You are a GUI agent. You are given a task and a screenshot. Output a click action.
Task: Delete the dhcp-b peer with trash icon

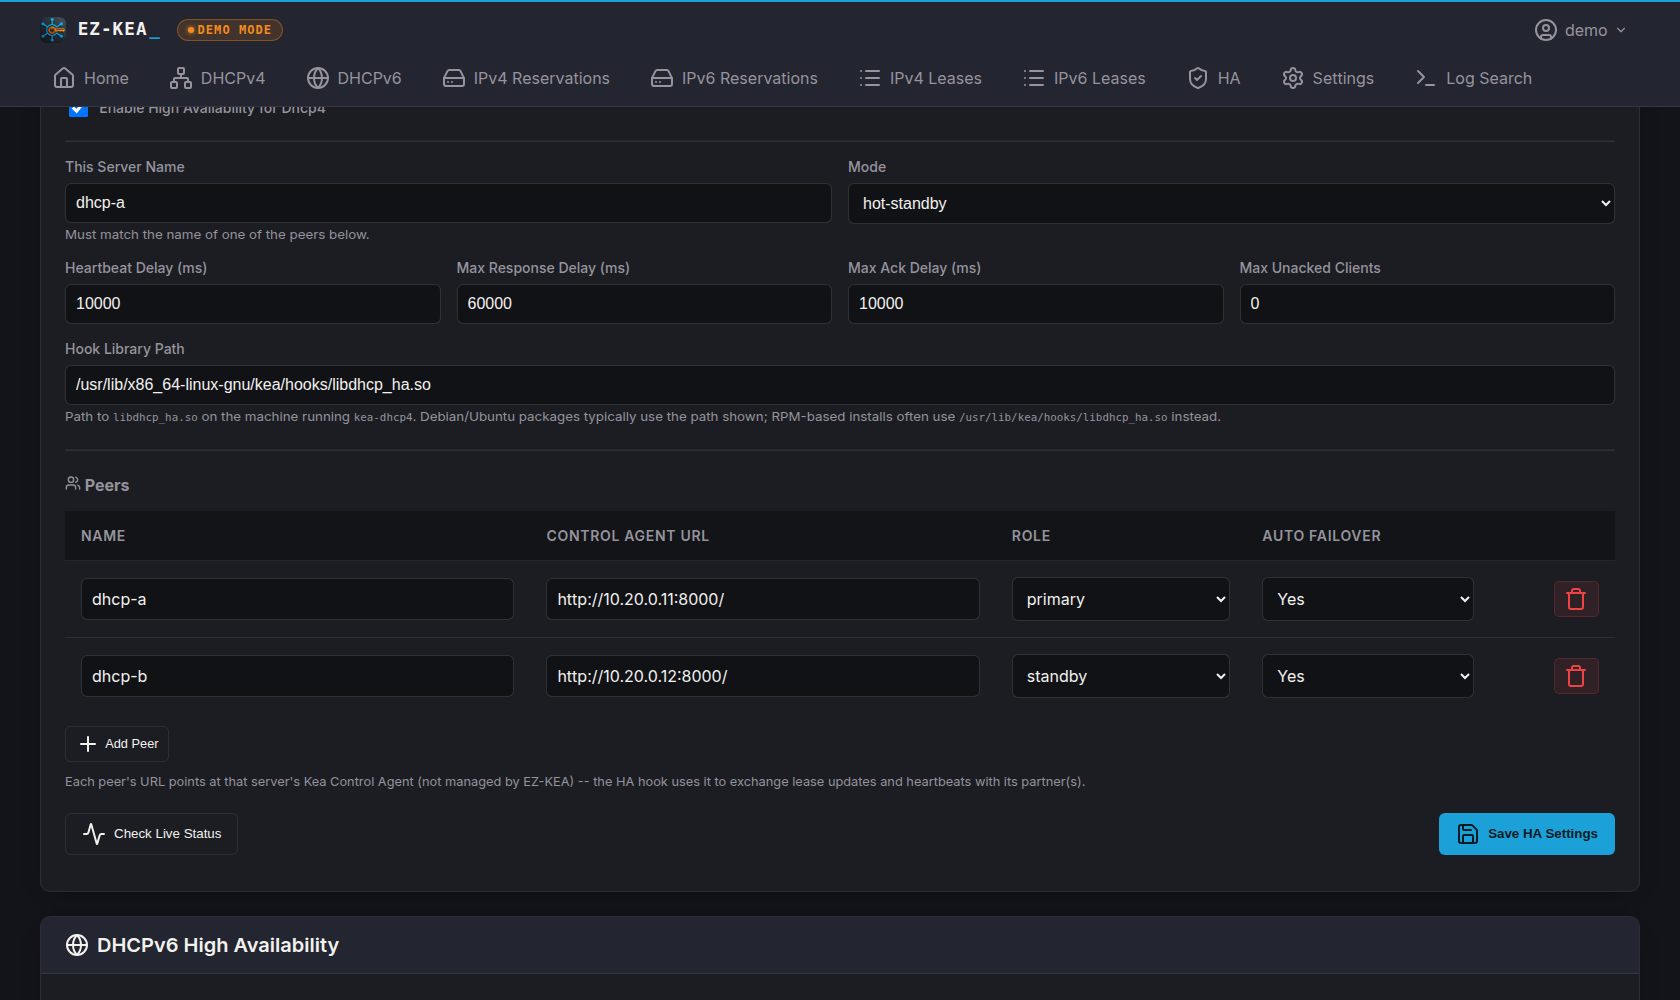[x=1576, y=676]
